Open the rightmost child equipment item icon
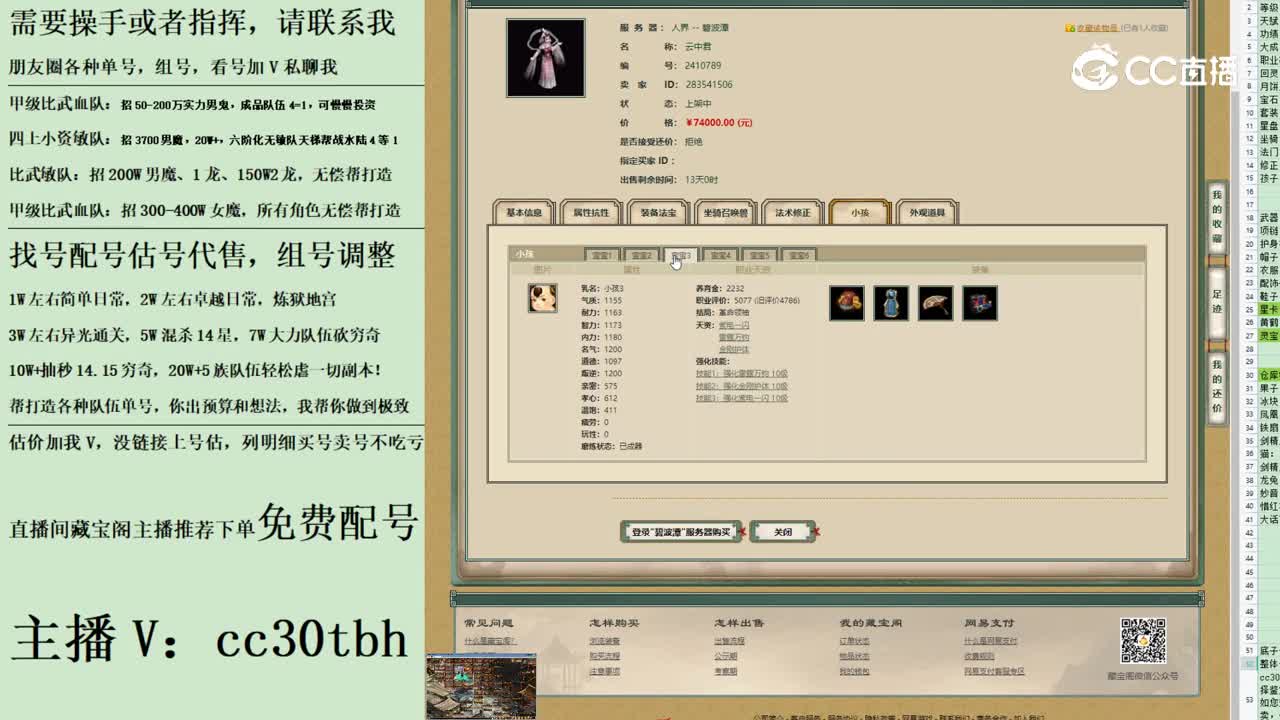The image size is (1280, 720). (980, 304)
